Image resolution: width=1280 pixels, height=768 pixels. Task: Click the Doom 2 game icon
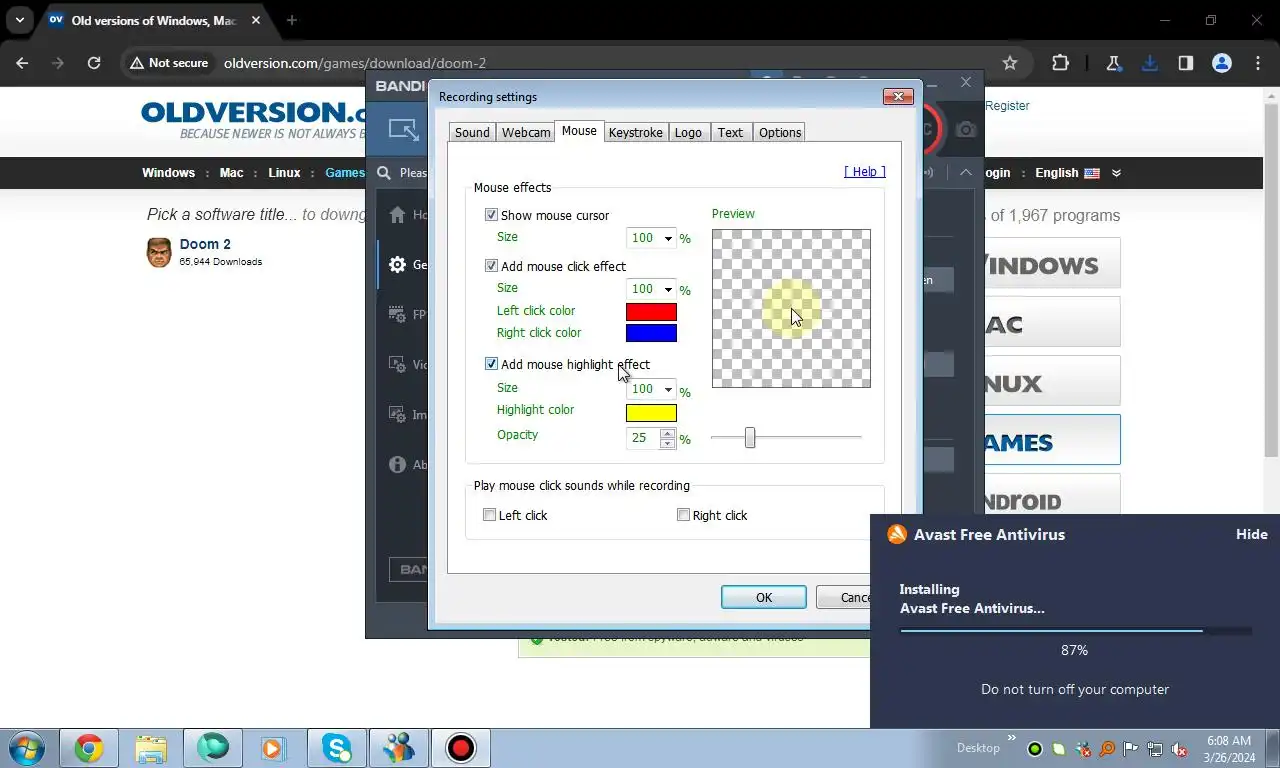(x=159, y=252)
